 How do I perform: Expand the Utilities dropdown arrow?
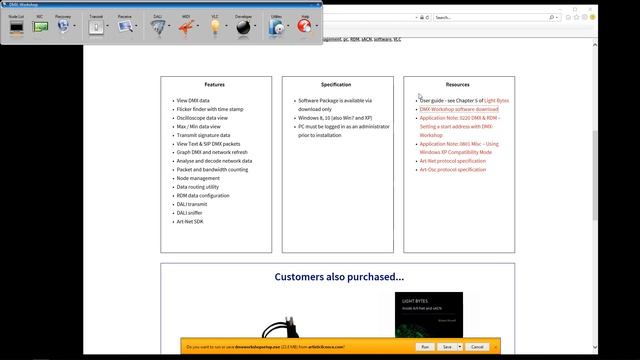[288, 26]
